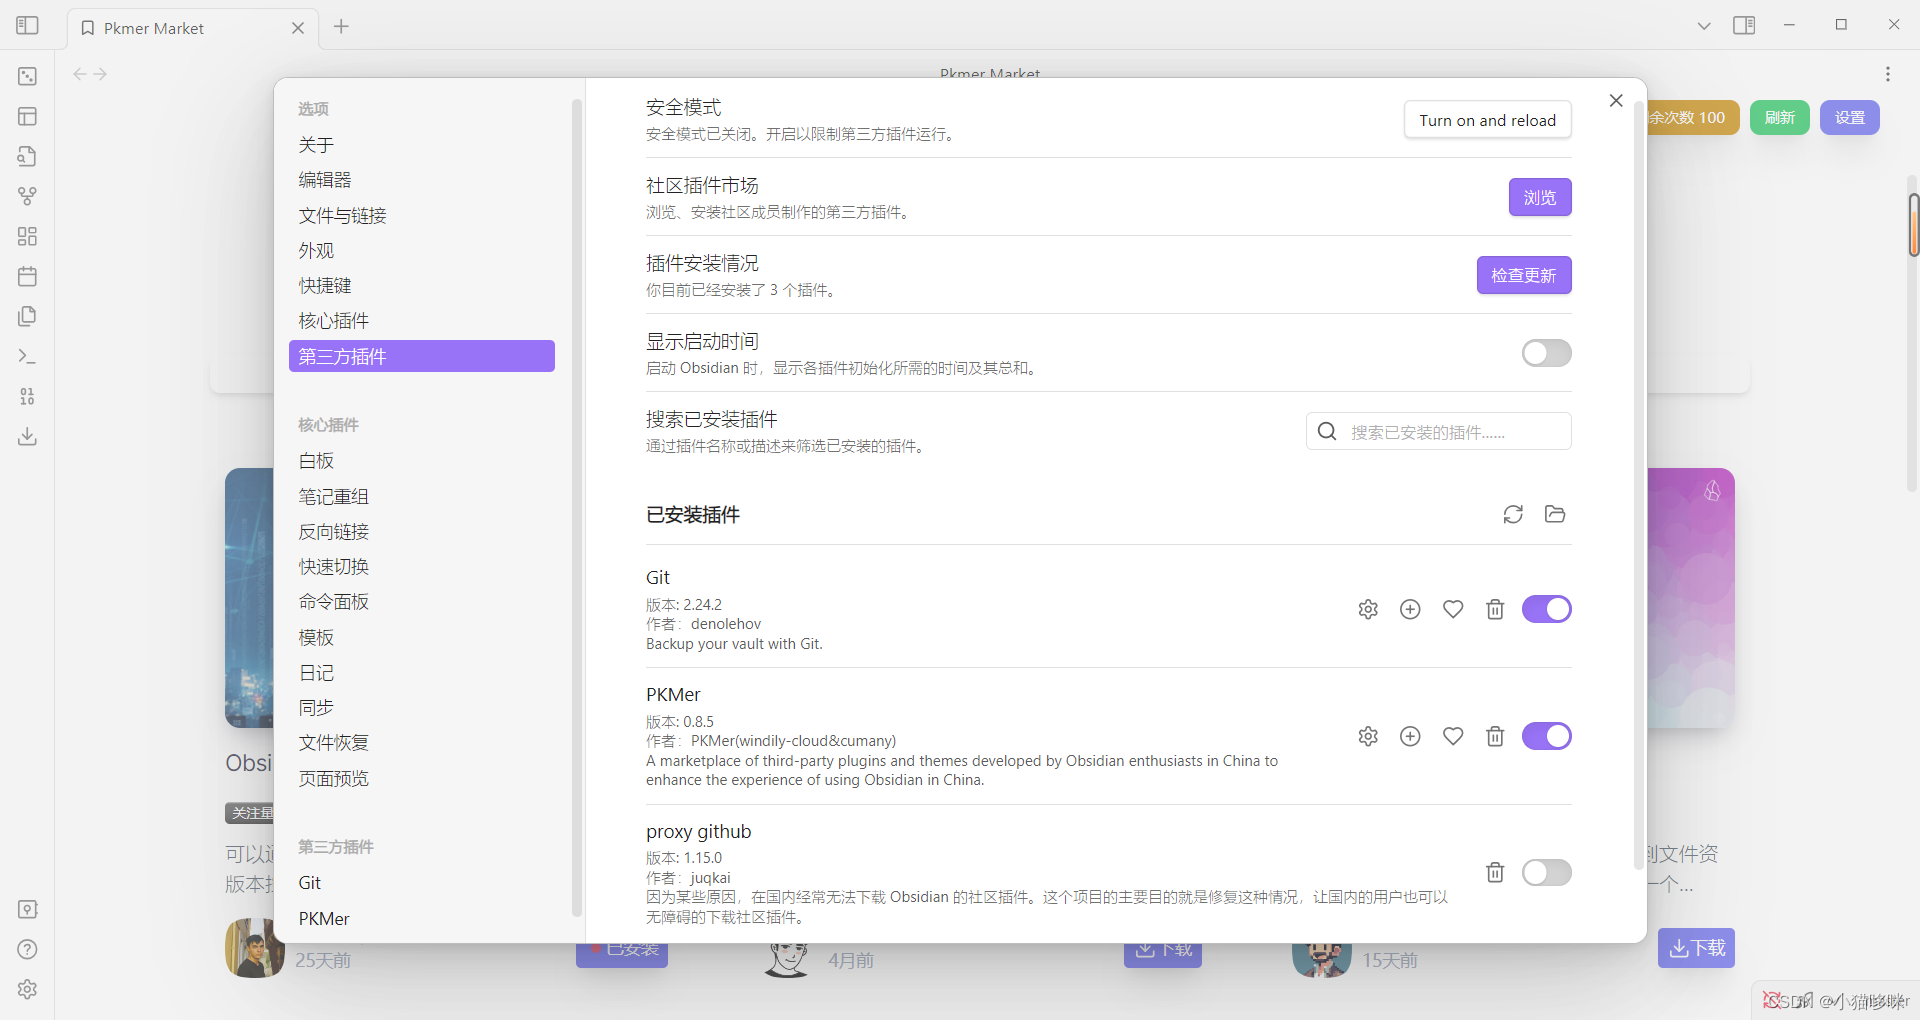Toggle 显示启动时间 switch

(x=1546, y=353)
